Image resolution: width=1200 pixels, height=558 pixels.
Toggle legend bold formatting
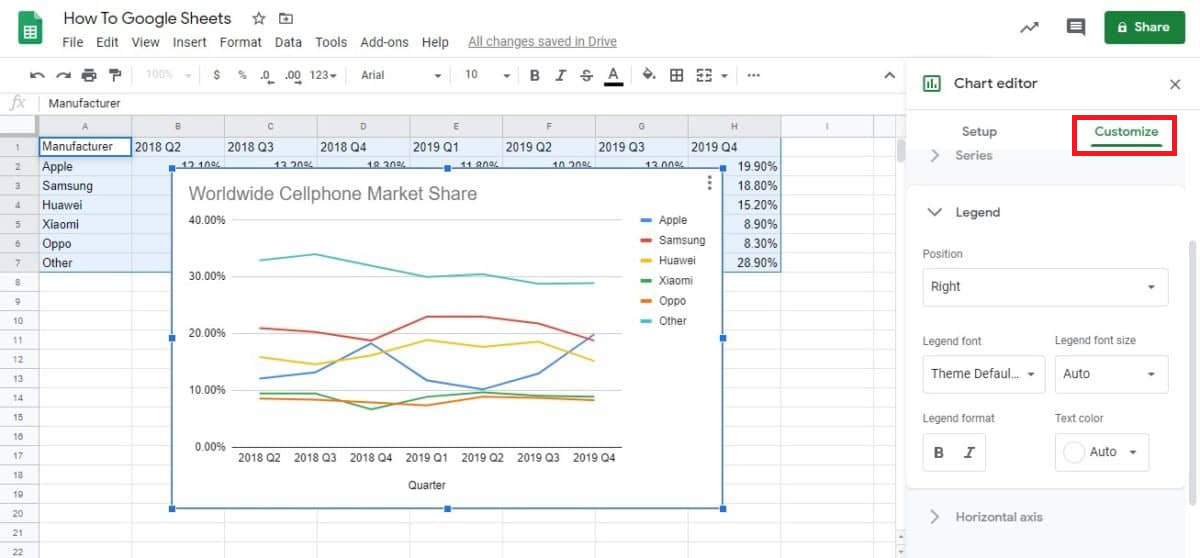click(938, 452)
